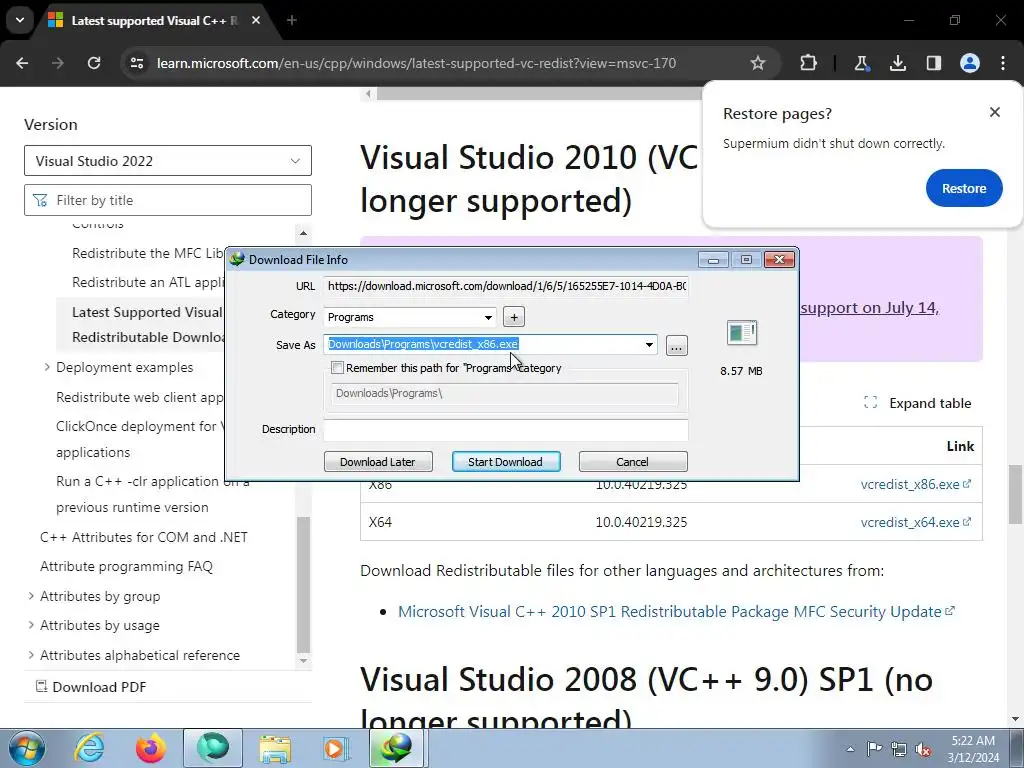Screen dimensions: 1024x768
Task: Open Redistribute web client applications item
Action: click(140, 397)
